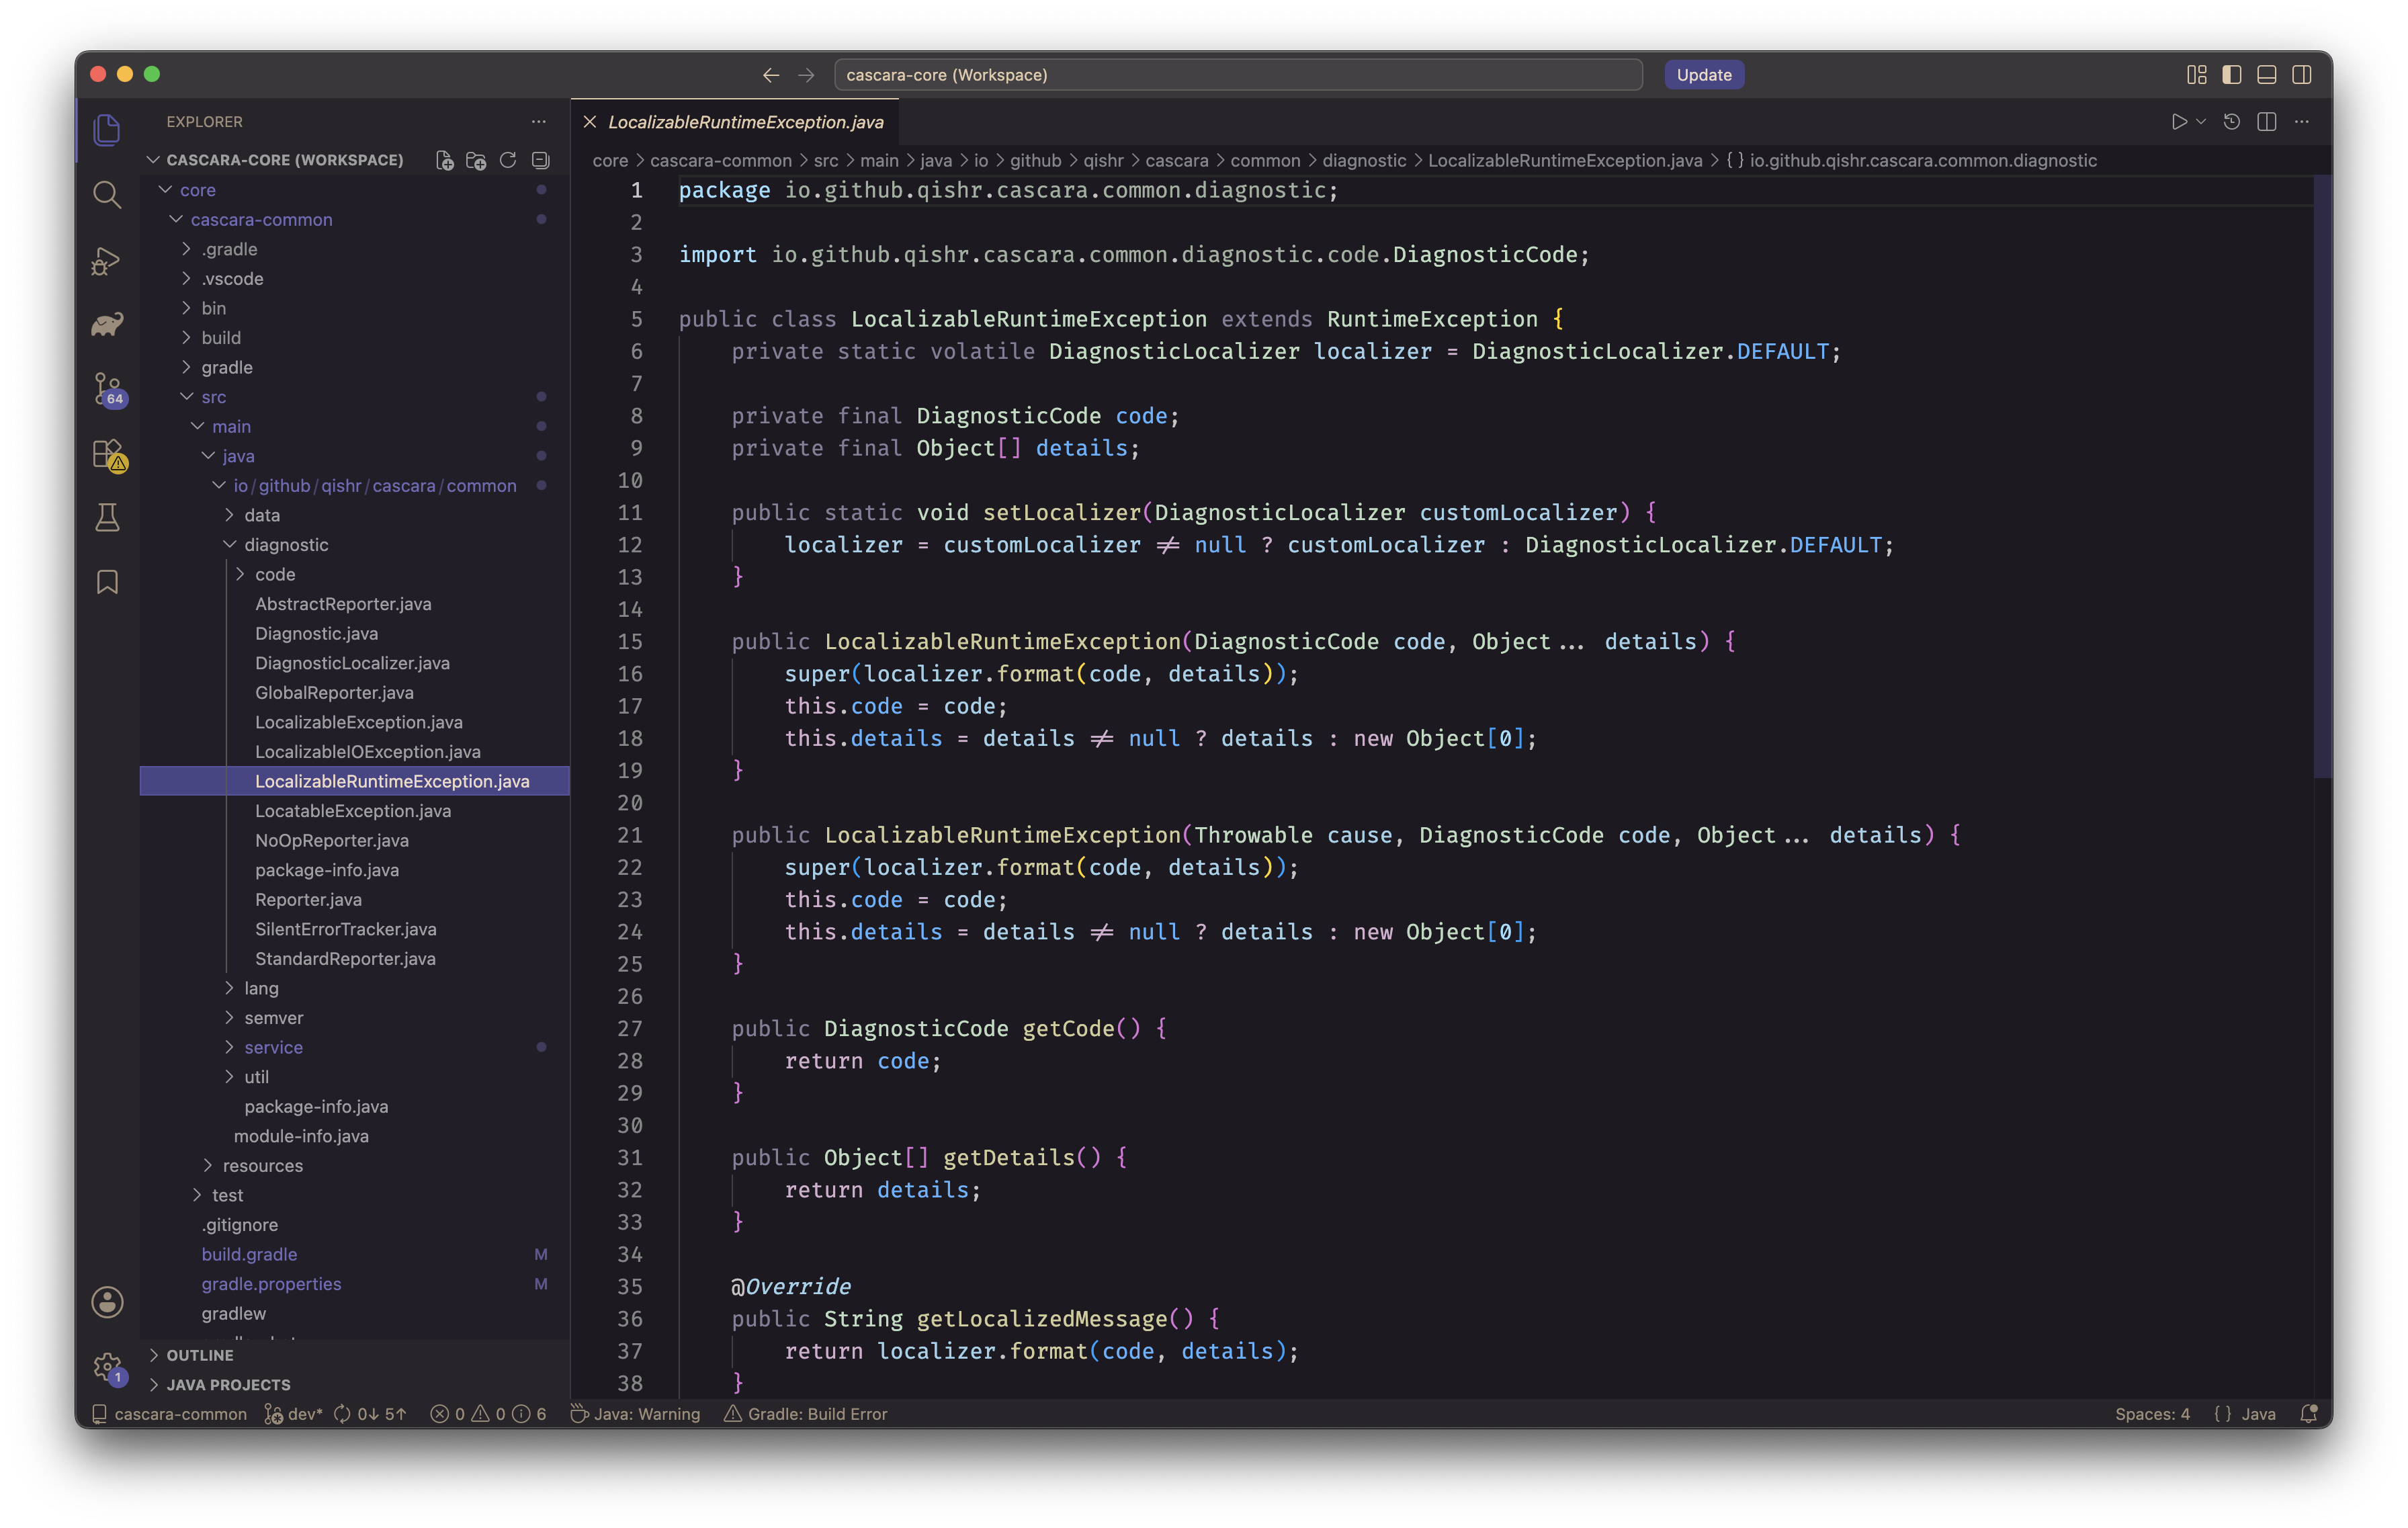Viewport: 2408px width, 1528px height.
Task: Toggle bottom panel visibility
Action: pos(2266,75)
